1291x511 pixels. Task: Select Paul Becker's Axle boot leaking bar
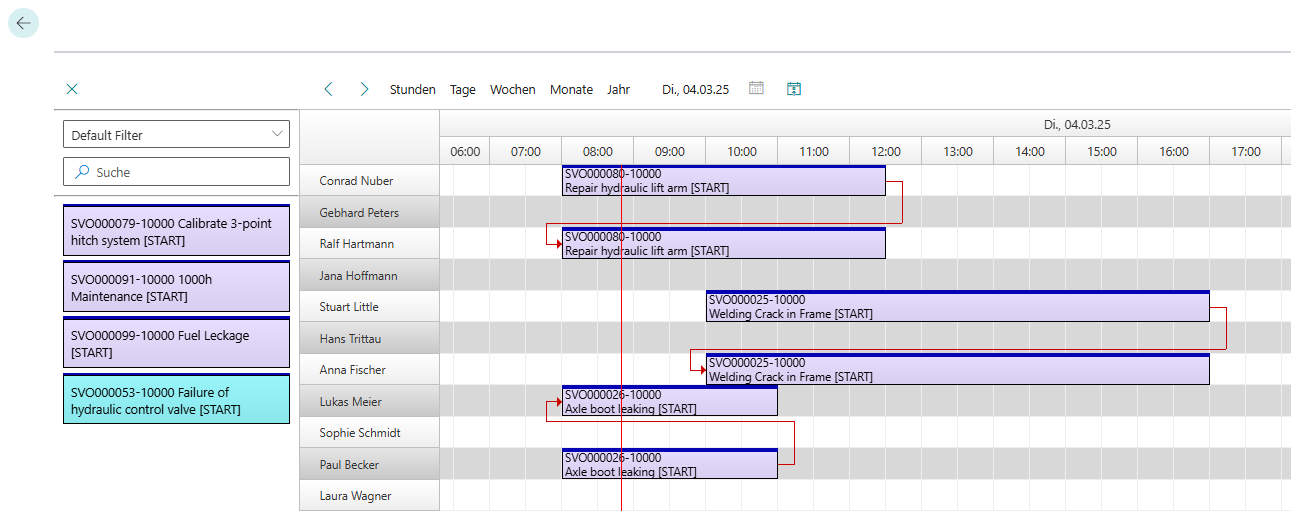tap(670, 464)
